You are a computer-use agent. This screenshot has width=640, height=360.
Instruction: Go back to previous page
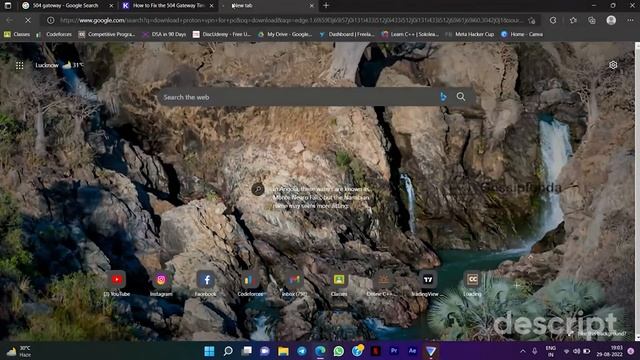9,20
